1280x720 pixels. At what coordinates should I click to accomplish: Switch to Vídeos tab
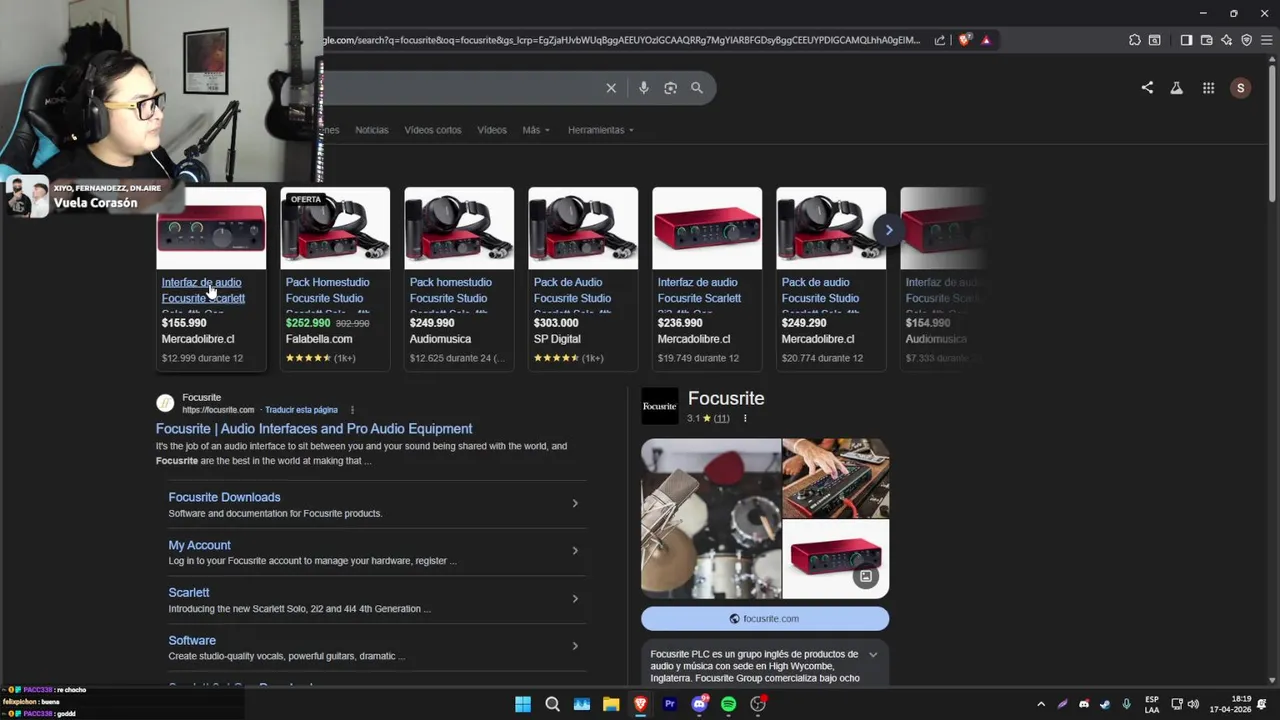click(x=492, y=130)
